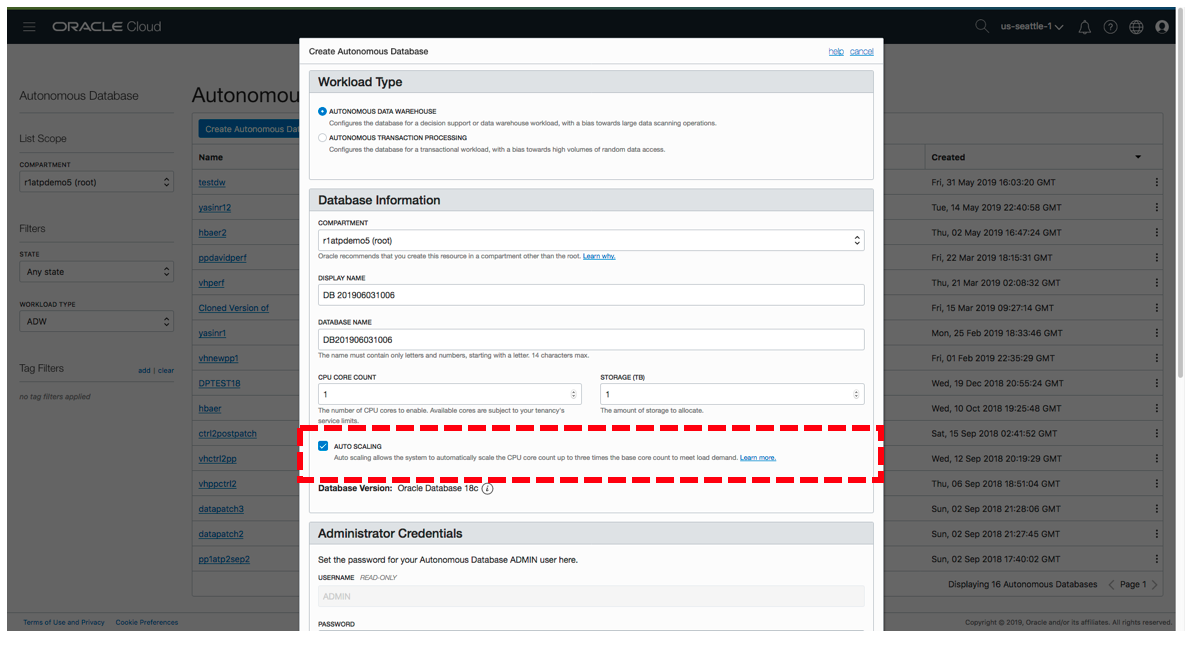Open actions menu for 14 May 2019 row

[1157, 208]
